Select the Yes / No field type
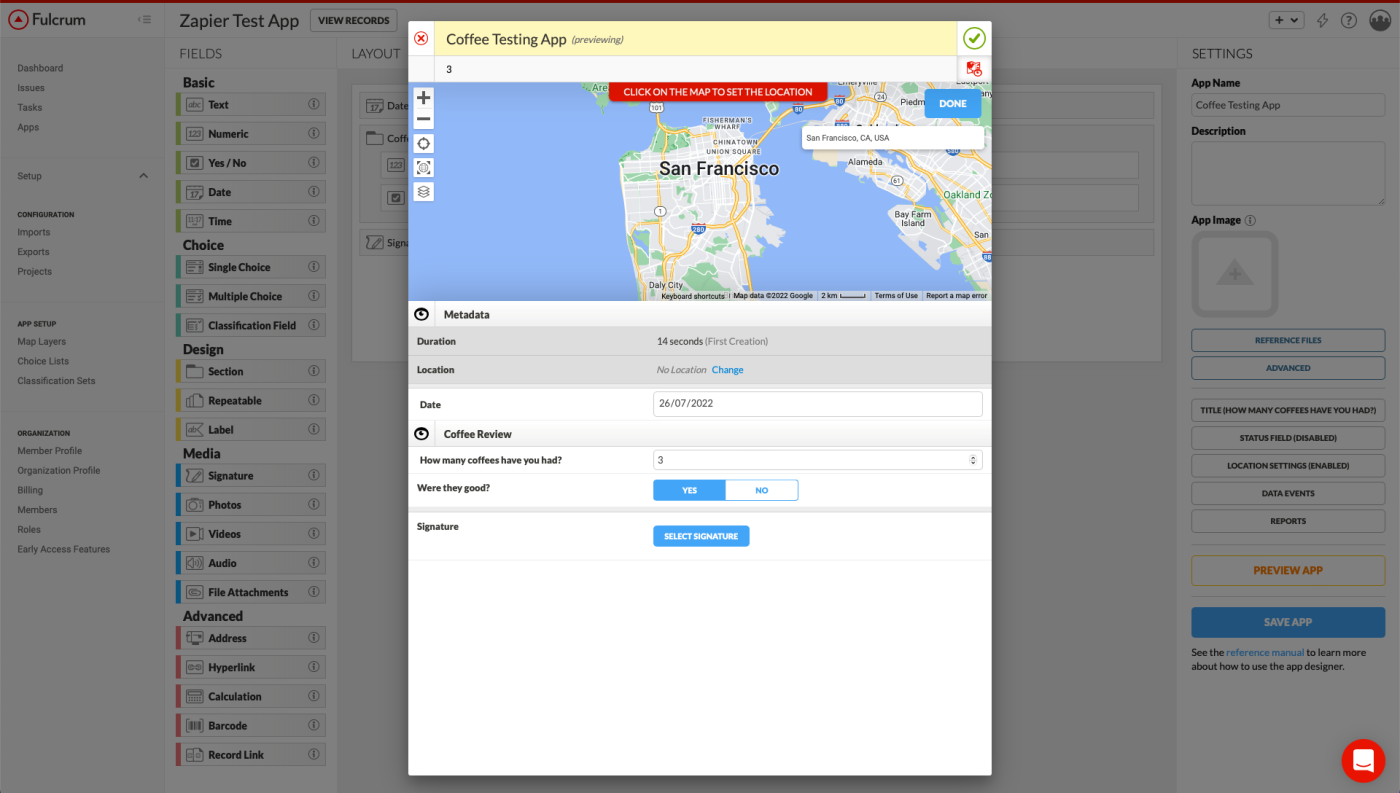Screen dimensions: 1400x793 pos(251,162)
